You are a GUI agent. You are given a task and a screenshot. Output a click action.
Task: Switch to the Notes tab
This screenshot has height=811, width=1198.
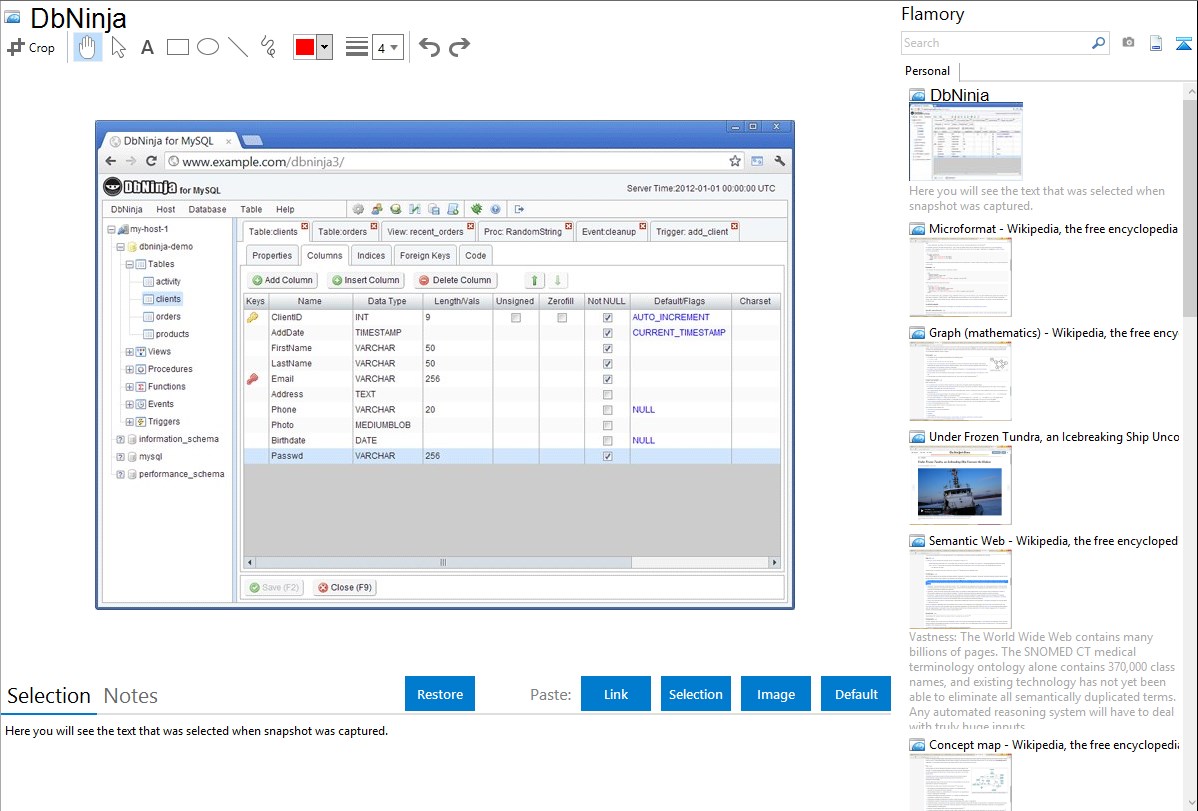click(x=131, y=696)
